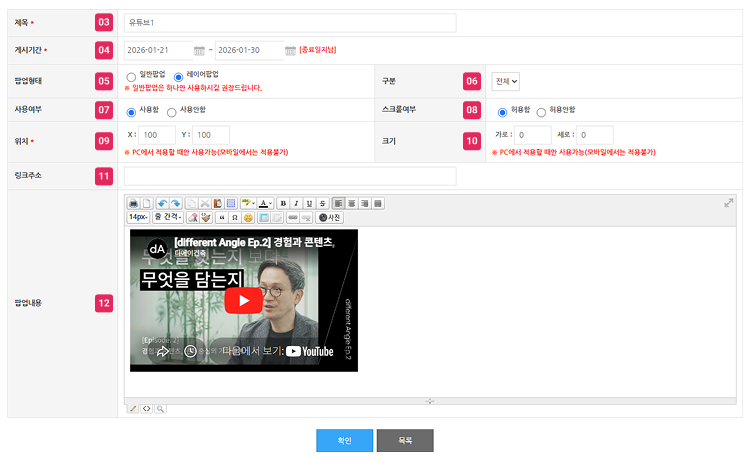
Task: Open the omega special characters icon
Action: (x=235, y=218)
